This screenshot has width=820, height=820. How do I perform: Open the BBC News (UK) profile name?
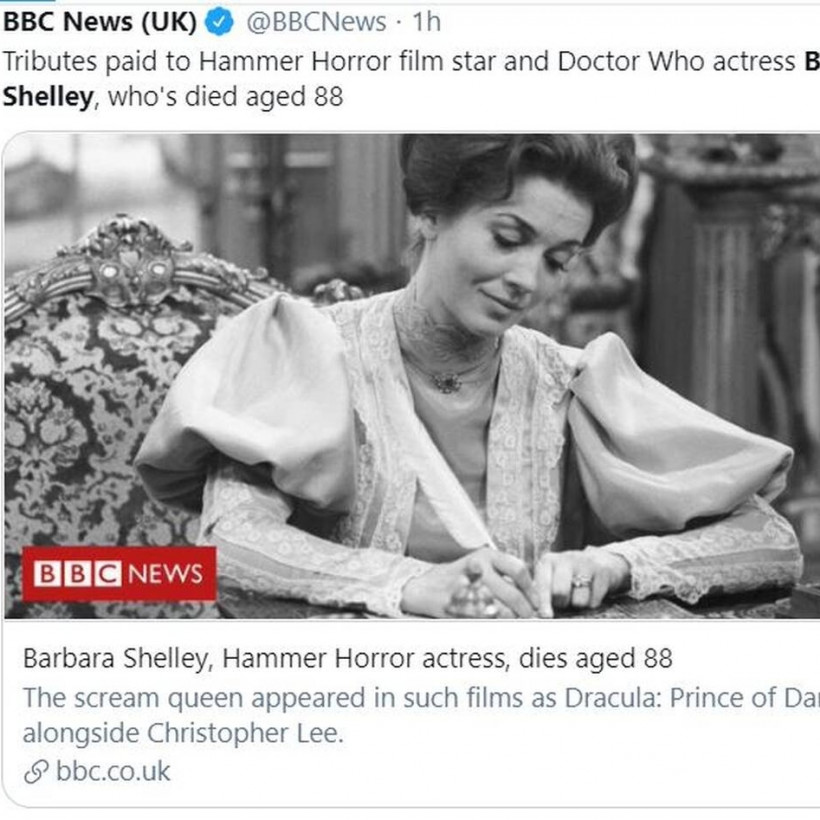coord(100,21)
